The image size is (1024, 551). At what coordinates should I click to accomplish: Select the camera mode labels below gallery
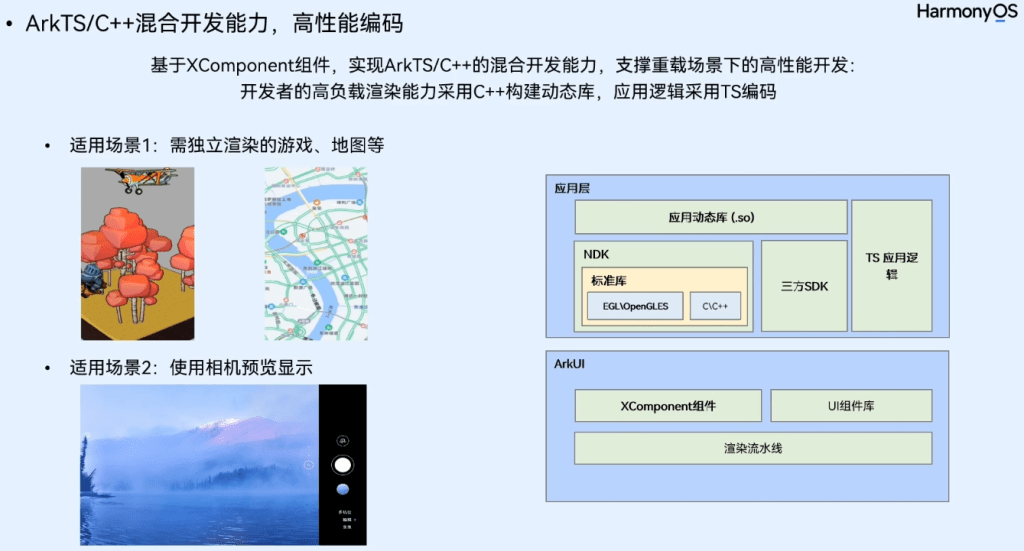pos(345,519)
